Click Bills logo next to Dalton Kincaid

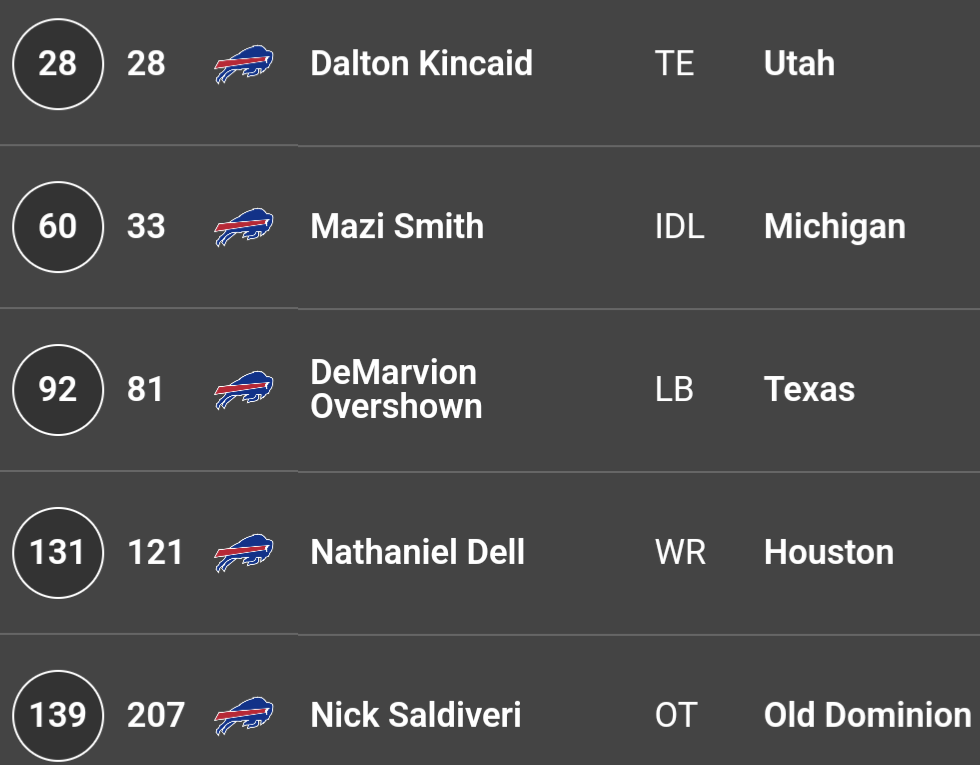(244, 64)
